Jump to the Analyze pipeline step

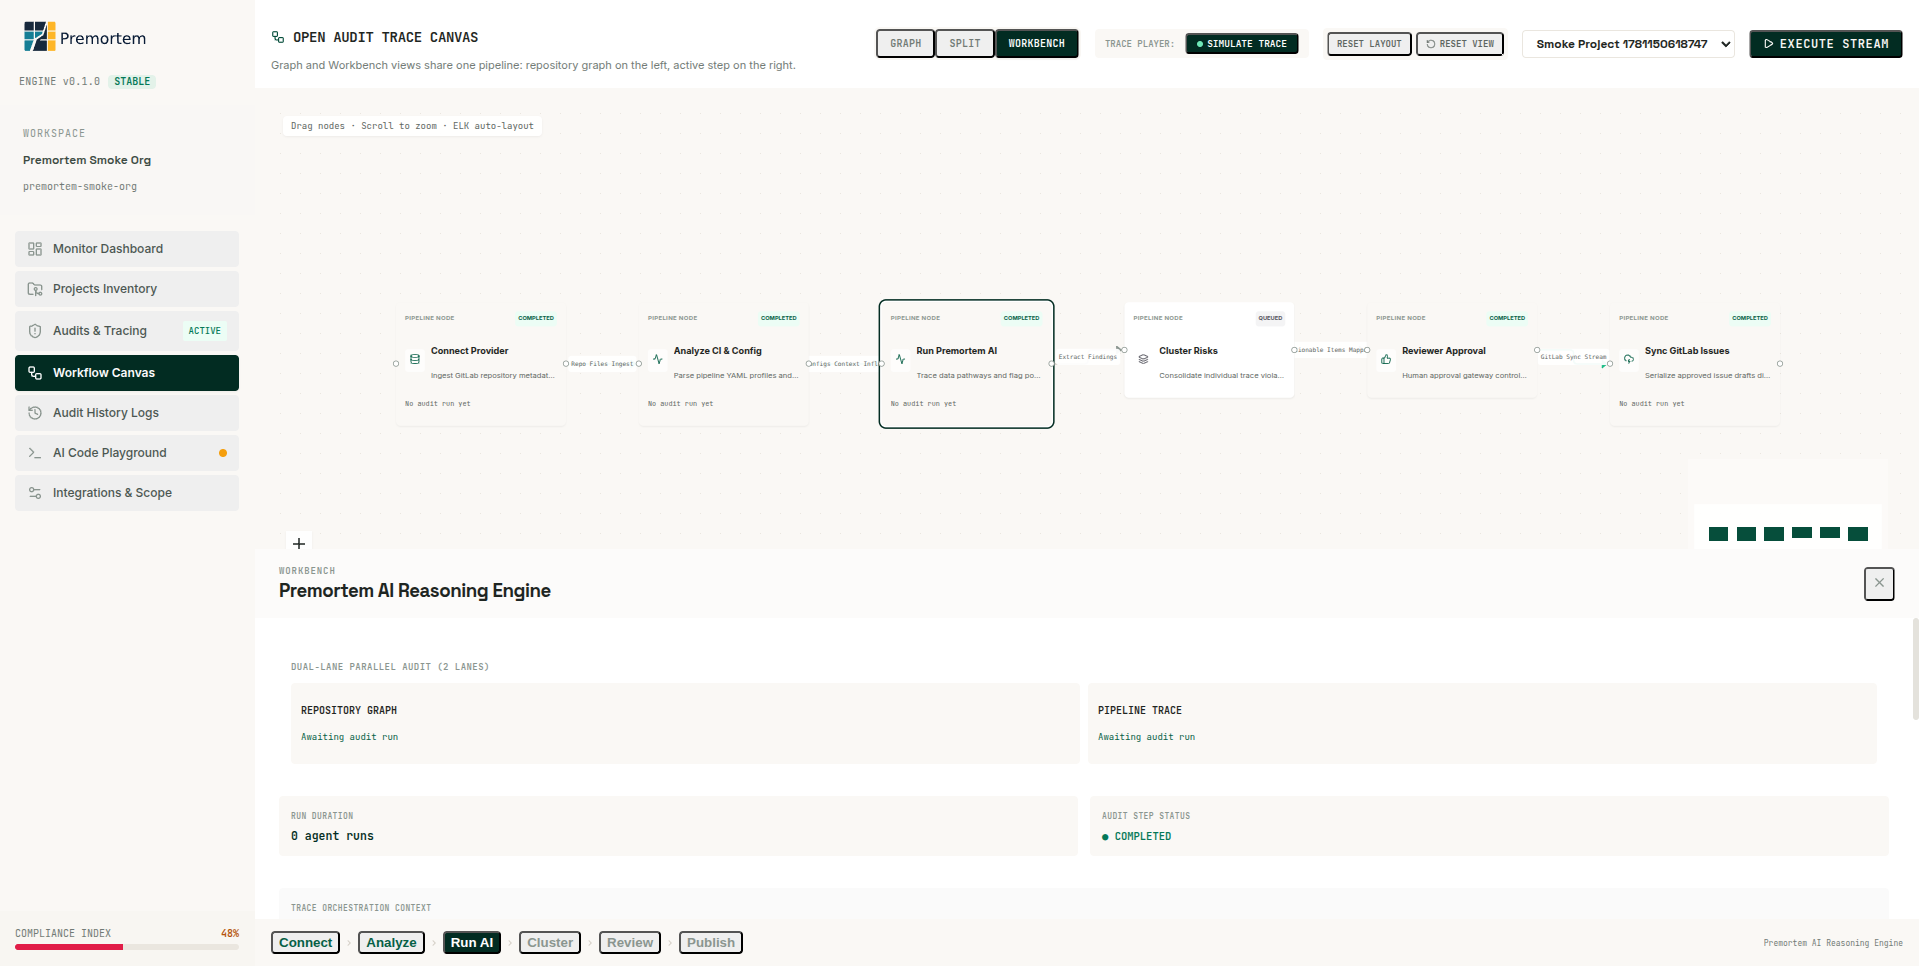(x=391, y=943)
